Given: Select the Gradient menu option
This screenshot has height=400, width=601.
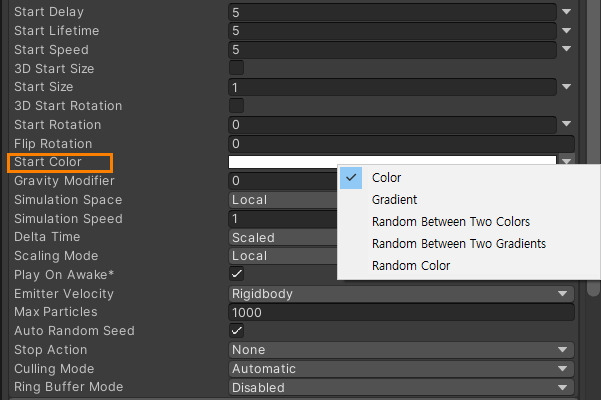Looking at the screenshot, I should click(x=468, y=200).
